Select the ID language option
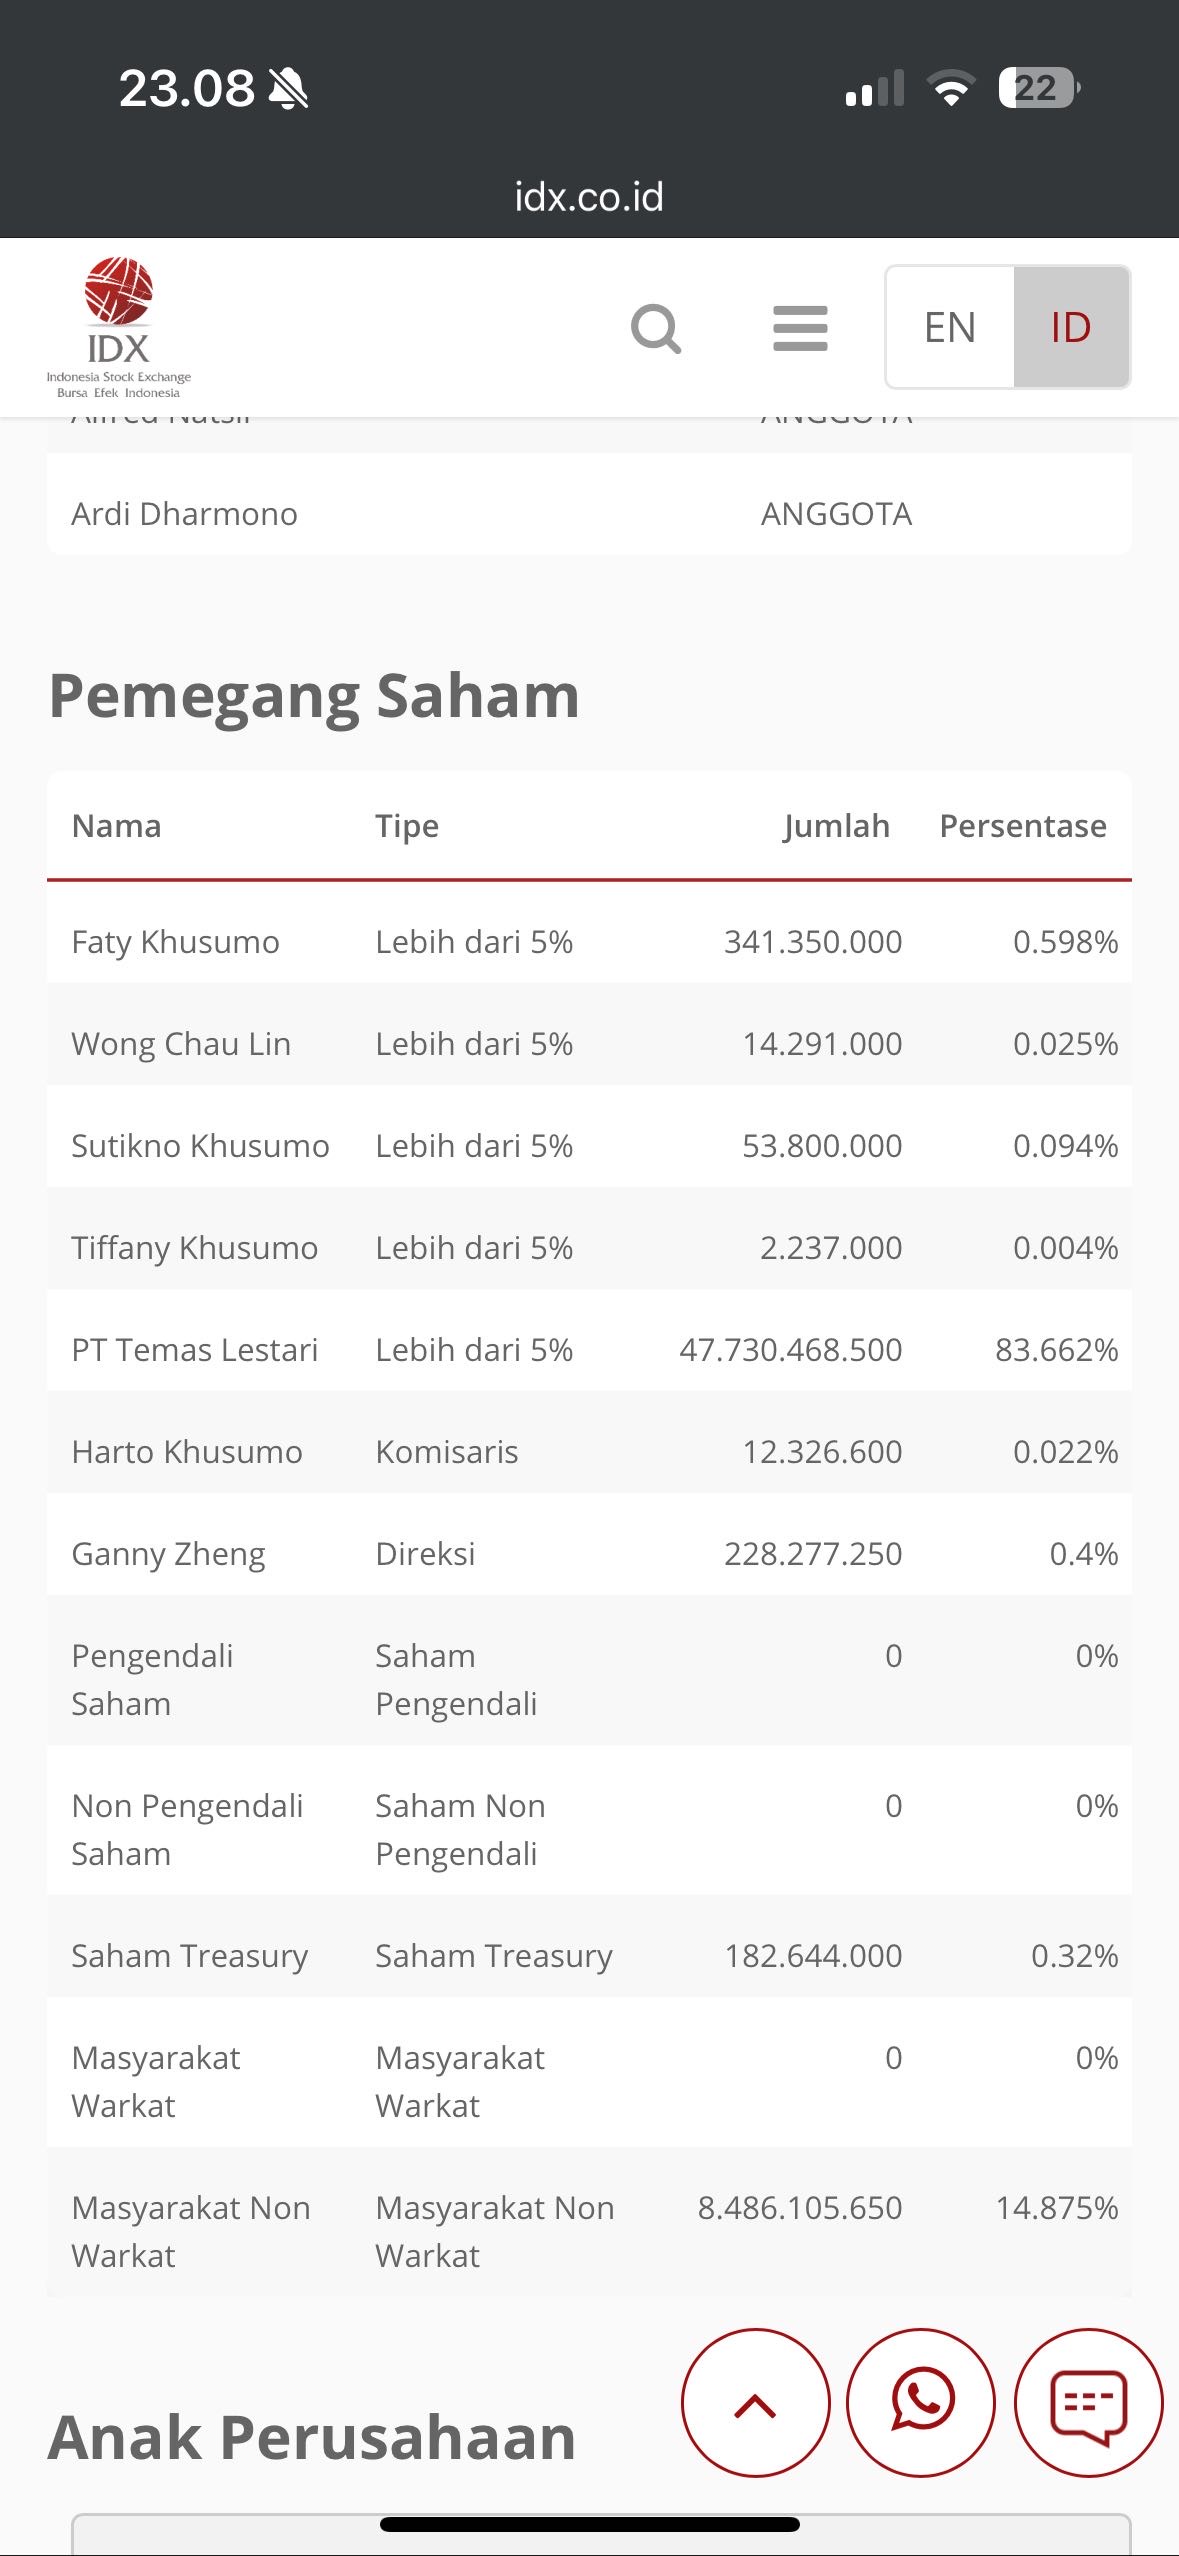The height and width of the screenshot is (2556, 1179). coord(1070,327)
